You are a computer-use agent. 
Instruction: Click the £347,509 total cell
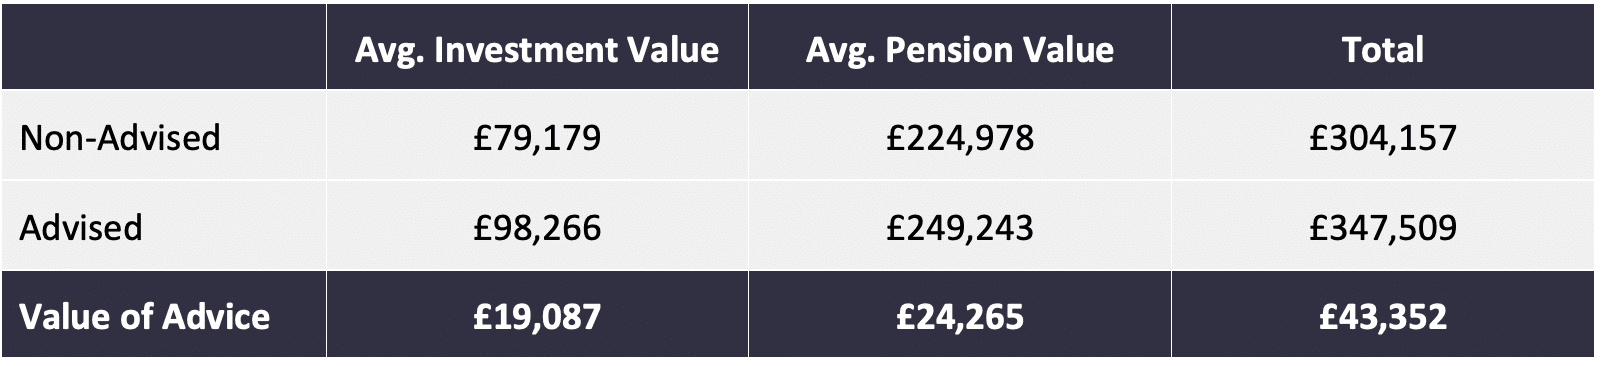point(1383,228)
